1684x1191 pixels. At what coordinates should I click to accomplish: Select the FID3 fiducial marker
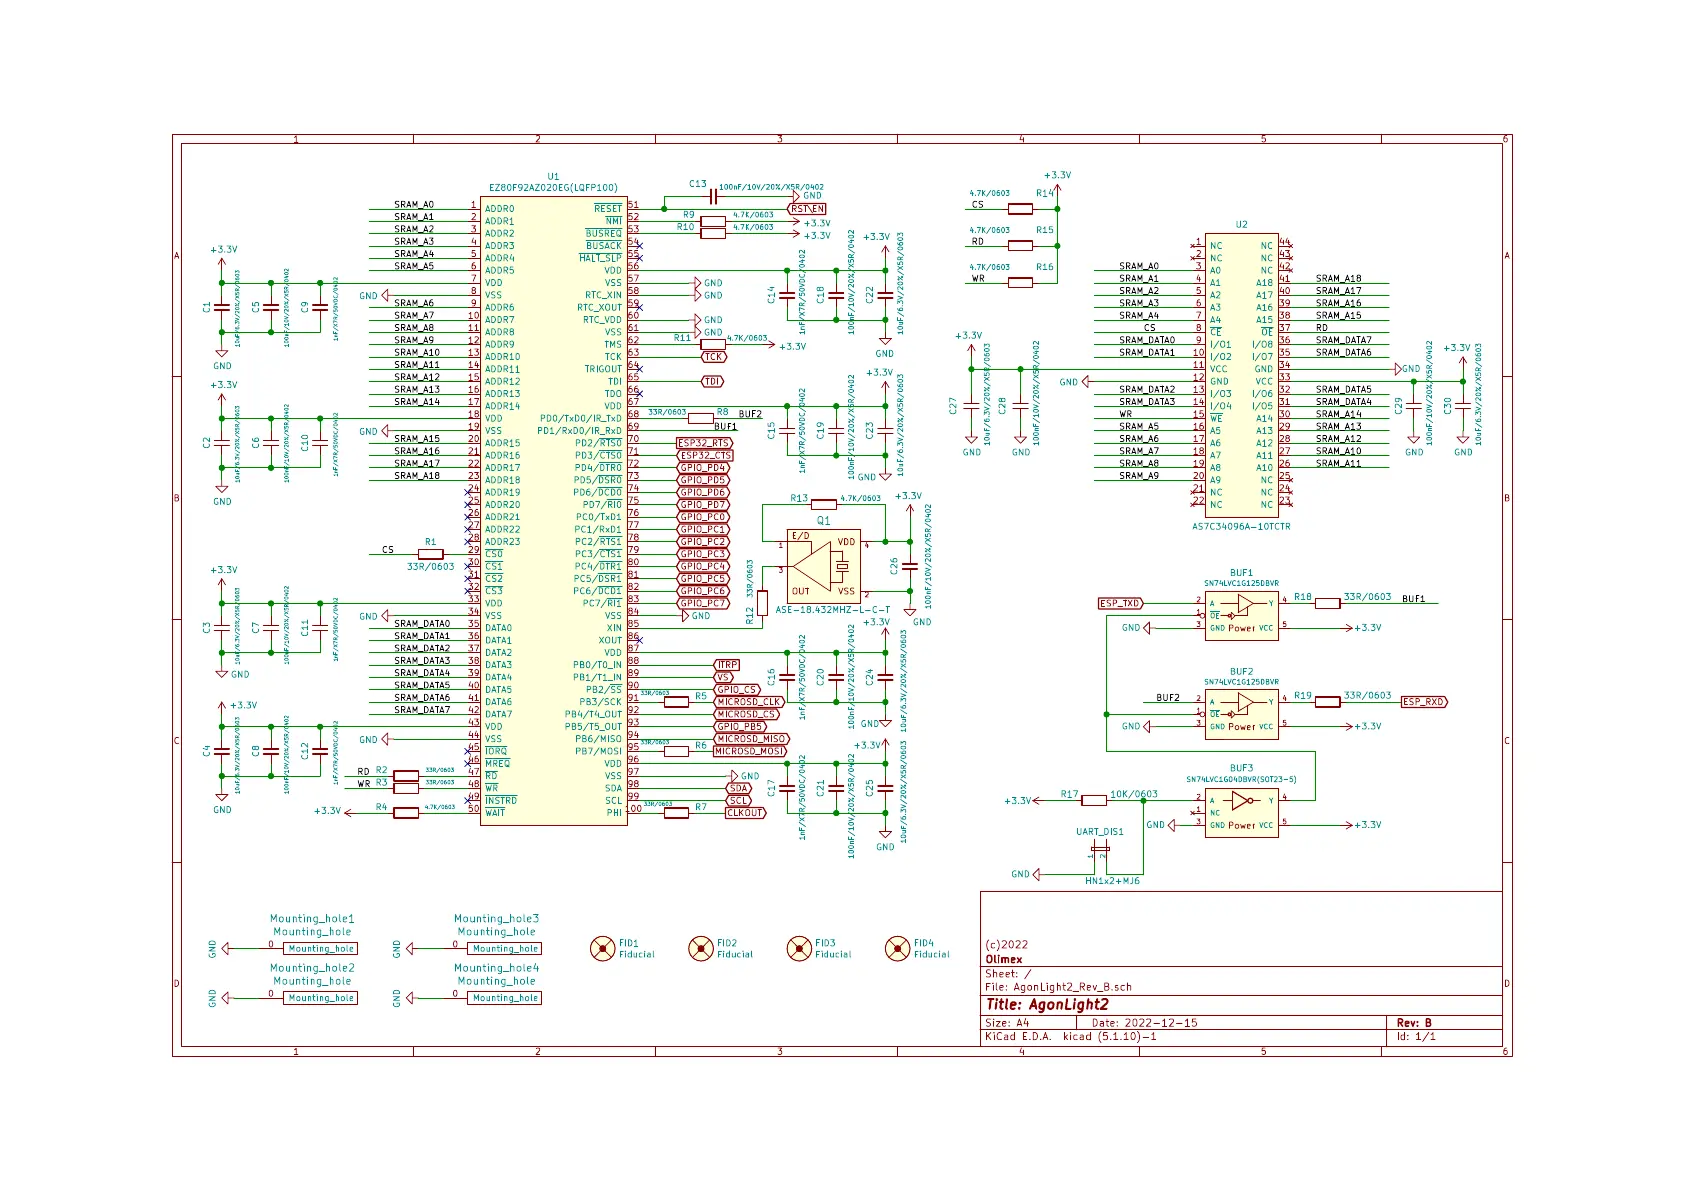(799, 948)
